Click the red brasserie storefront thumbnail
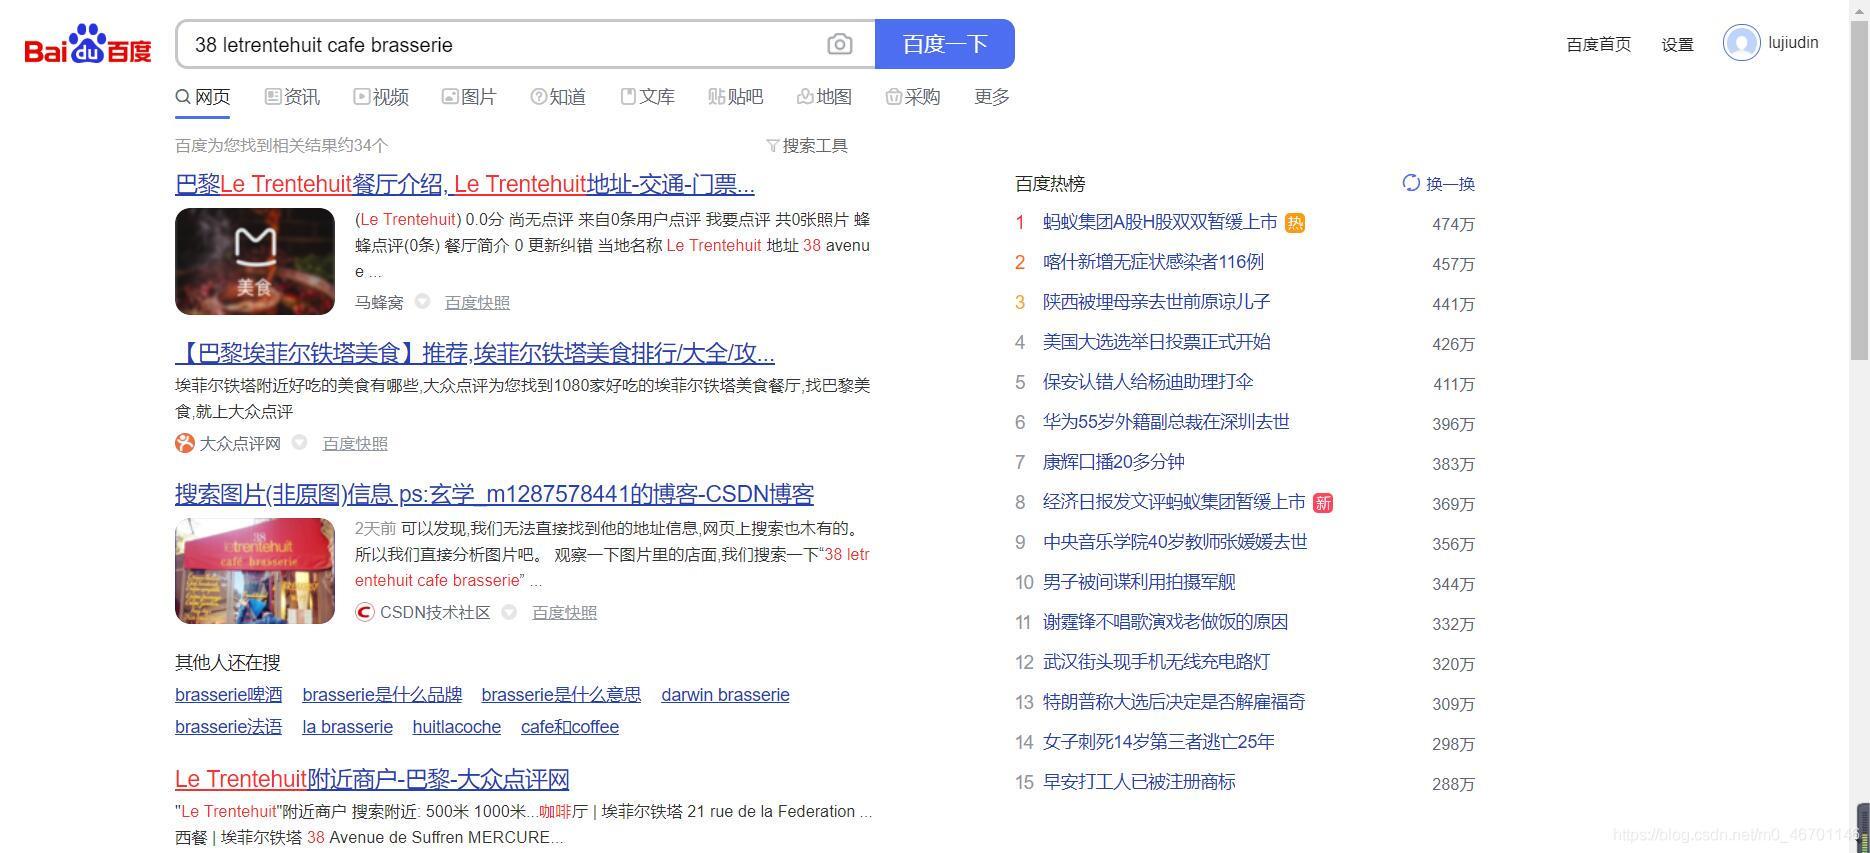This screenshot has width=1870, height=853. (x=255, y=571)
